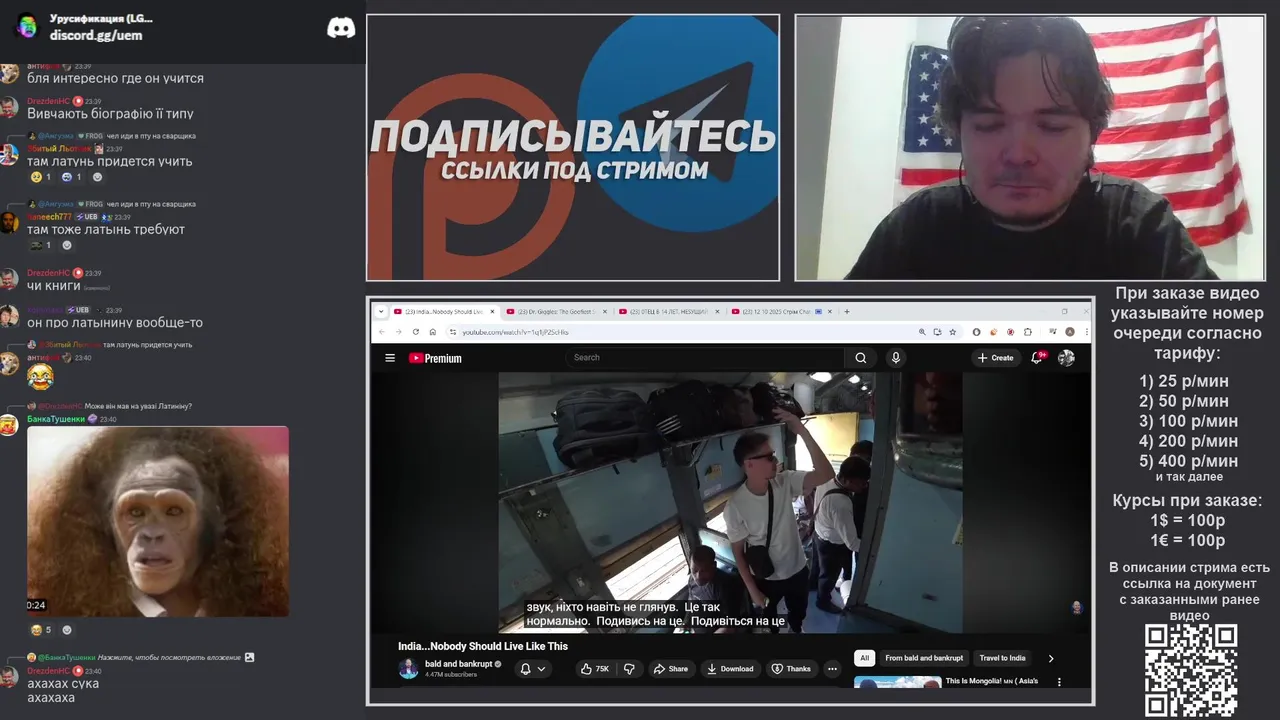This screenshot has width=1280, height=720.
Task: Click the Download button
Action: [730, 669]
